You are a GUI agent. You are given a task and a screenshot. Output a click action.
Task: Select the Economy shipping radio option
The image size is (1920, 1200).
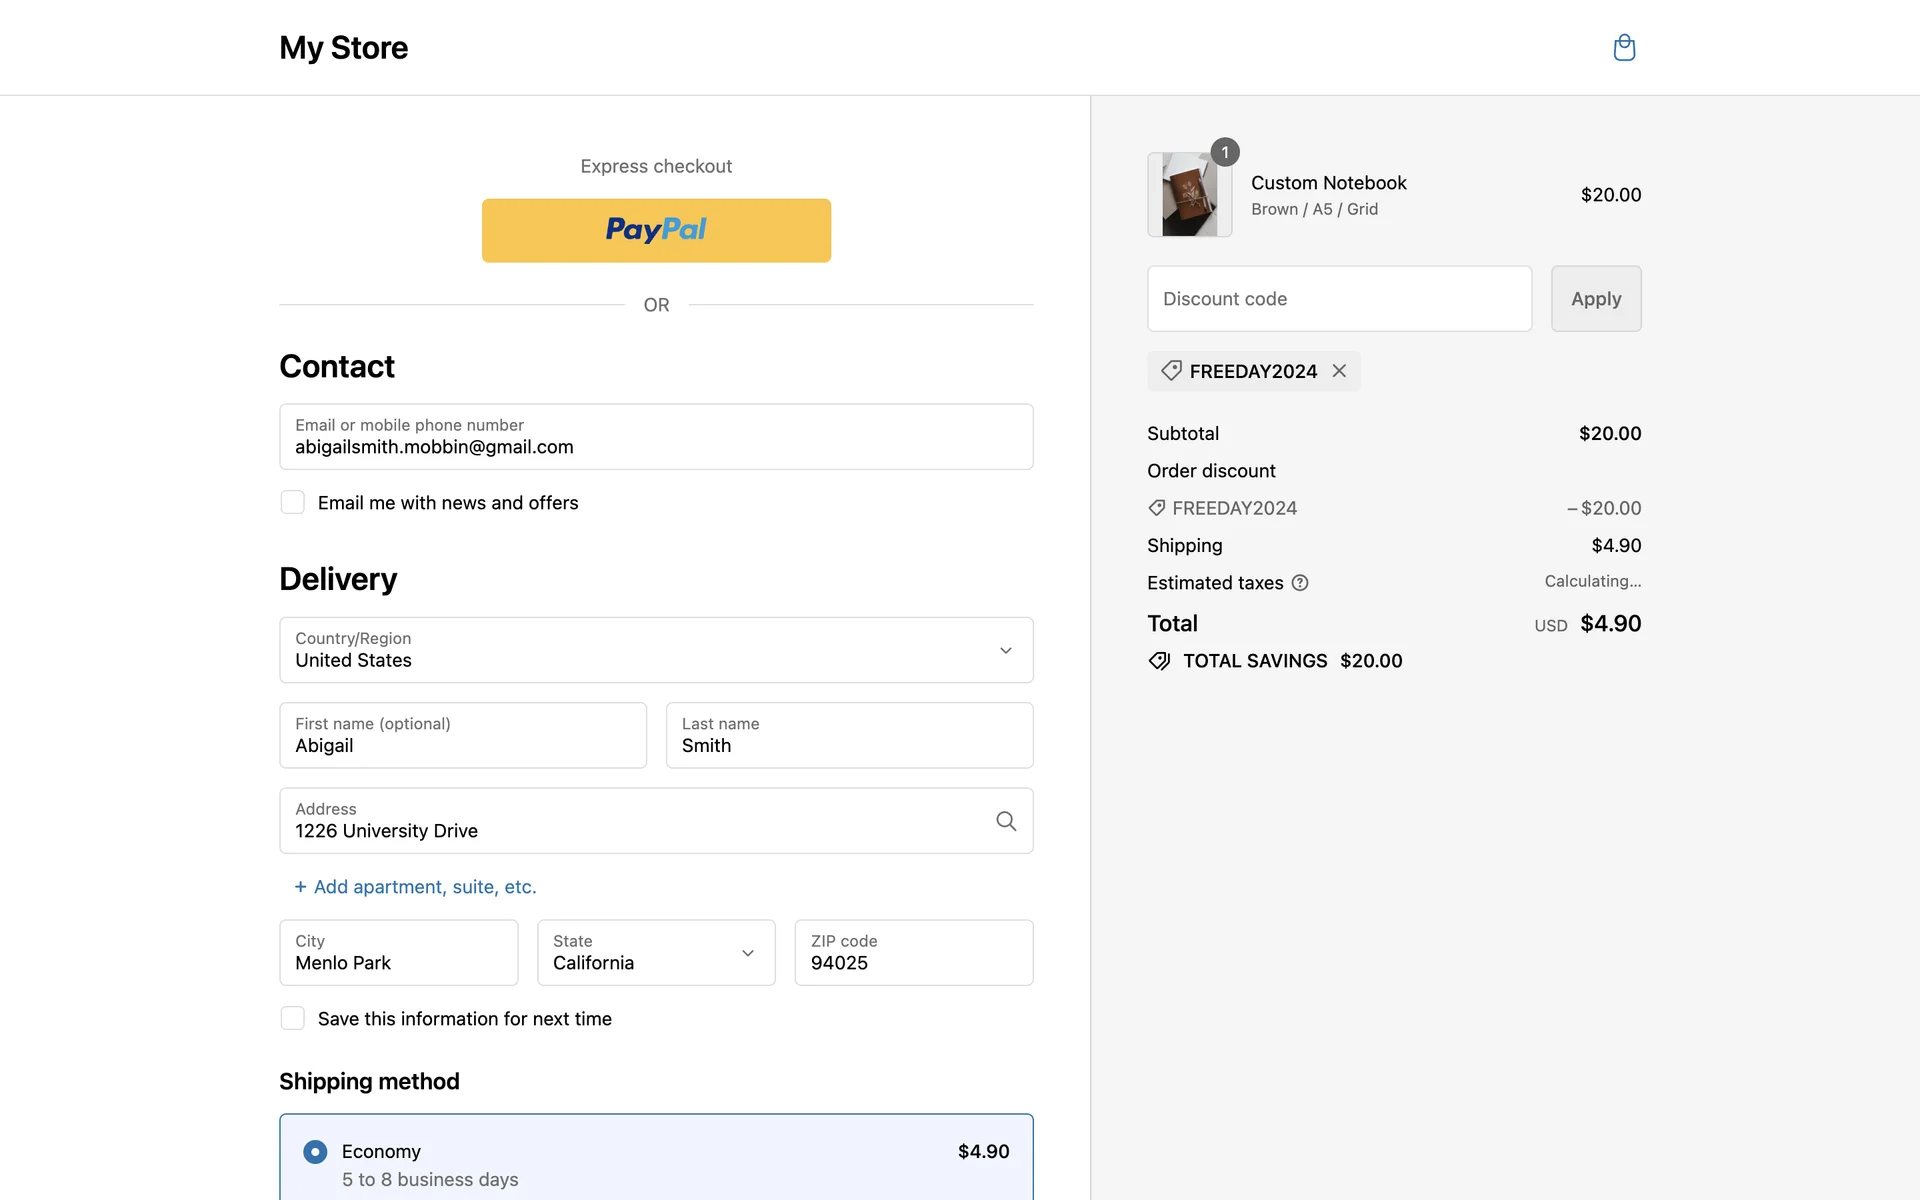pos(315,1152)
